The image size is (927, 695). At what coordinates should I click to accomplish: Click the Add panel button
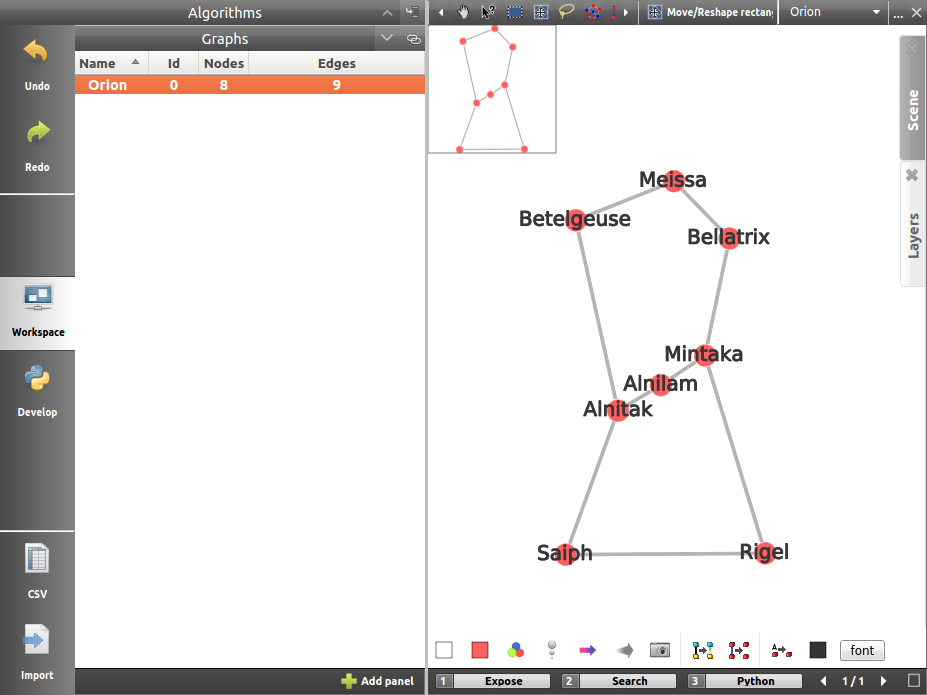[x=377, y=681]
